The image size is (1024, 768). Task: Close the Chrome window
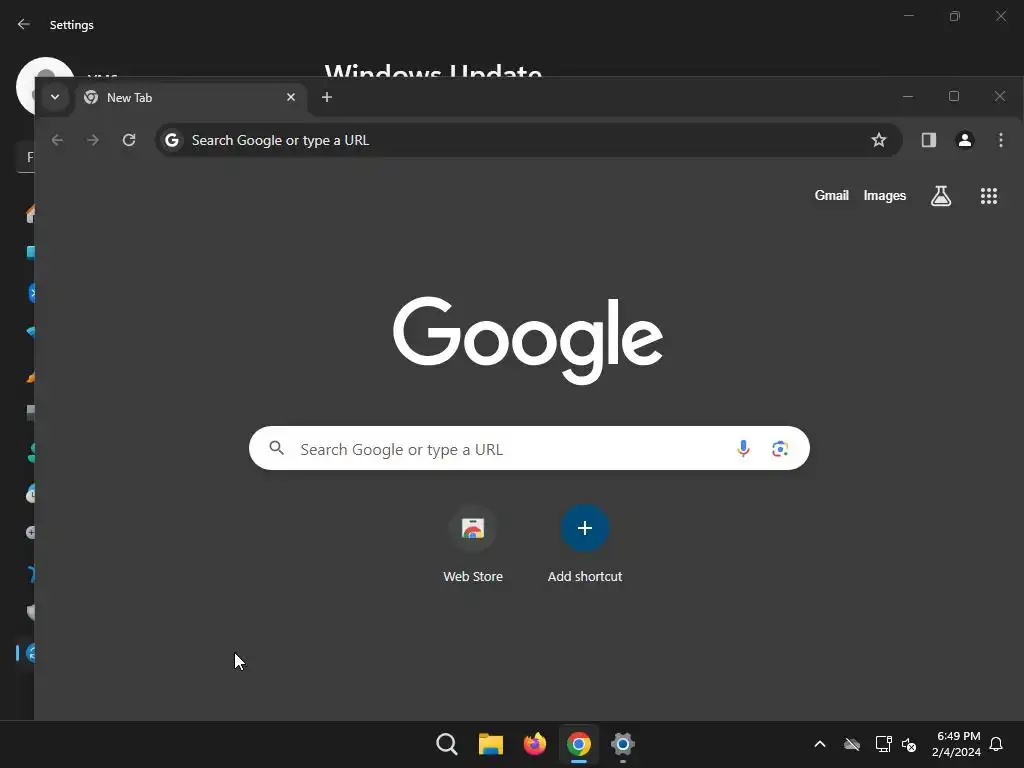click(1000, 96)
